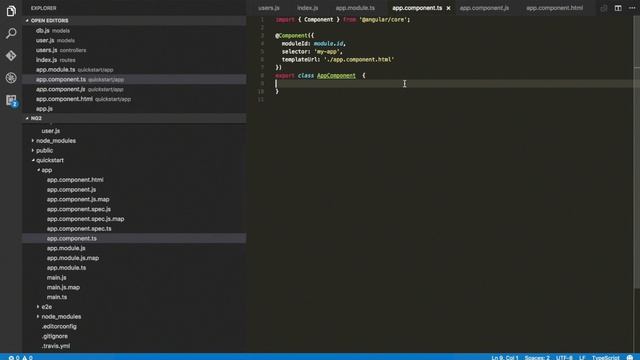This screenshot has width=640, height=360.
Task: Change line ending via LF status item
Action: 582,358
